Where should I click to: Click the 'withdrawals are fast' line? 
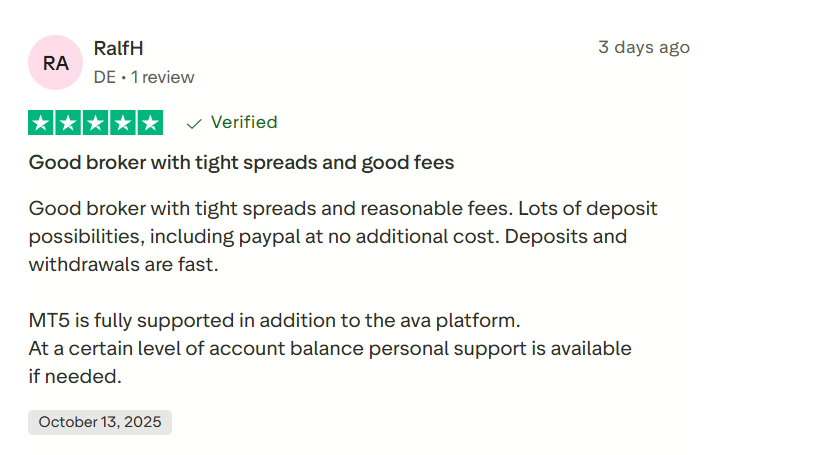coord(124,265)
